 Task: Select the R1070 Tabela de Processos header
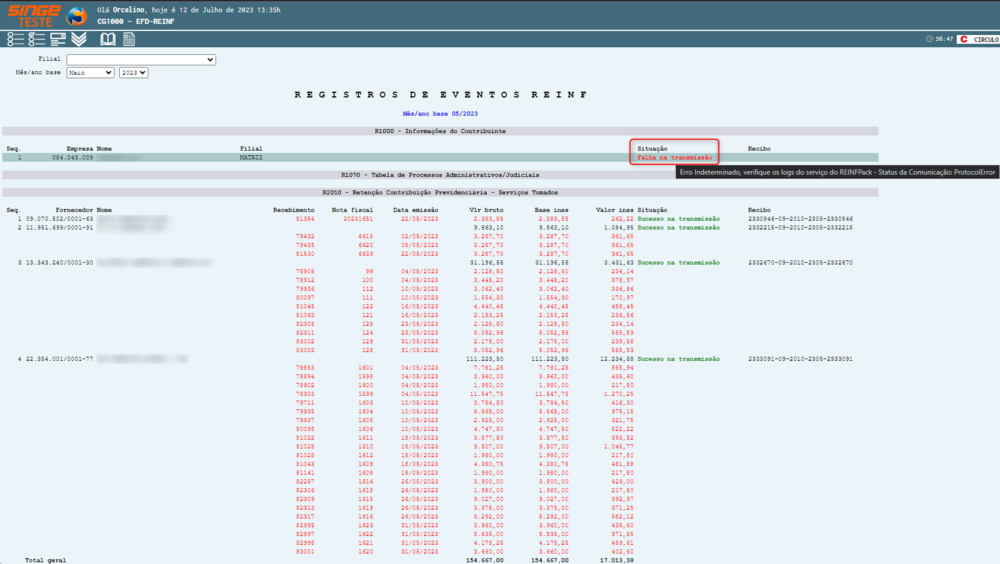click(x=439, y=174)
